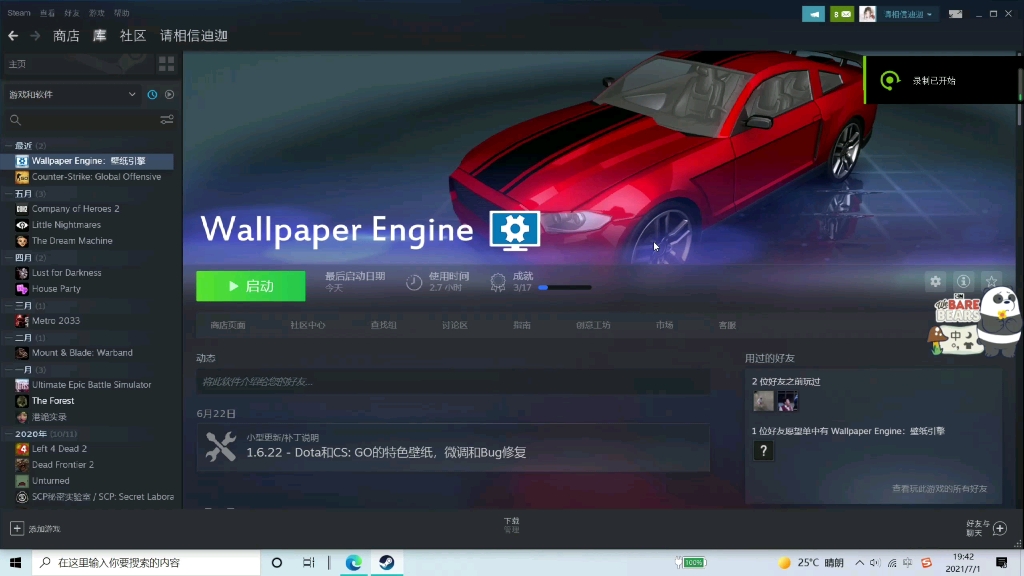This screenshot has width=1024, height=576.
Task: Click the library search field
Action: click(x=82, y=120)
